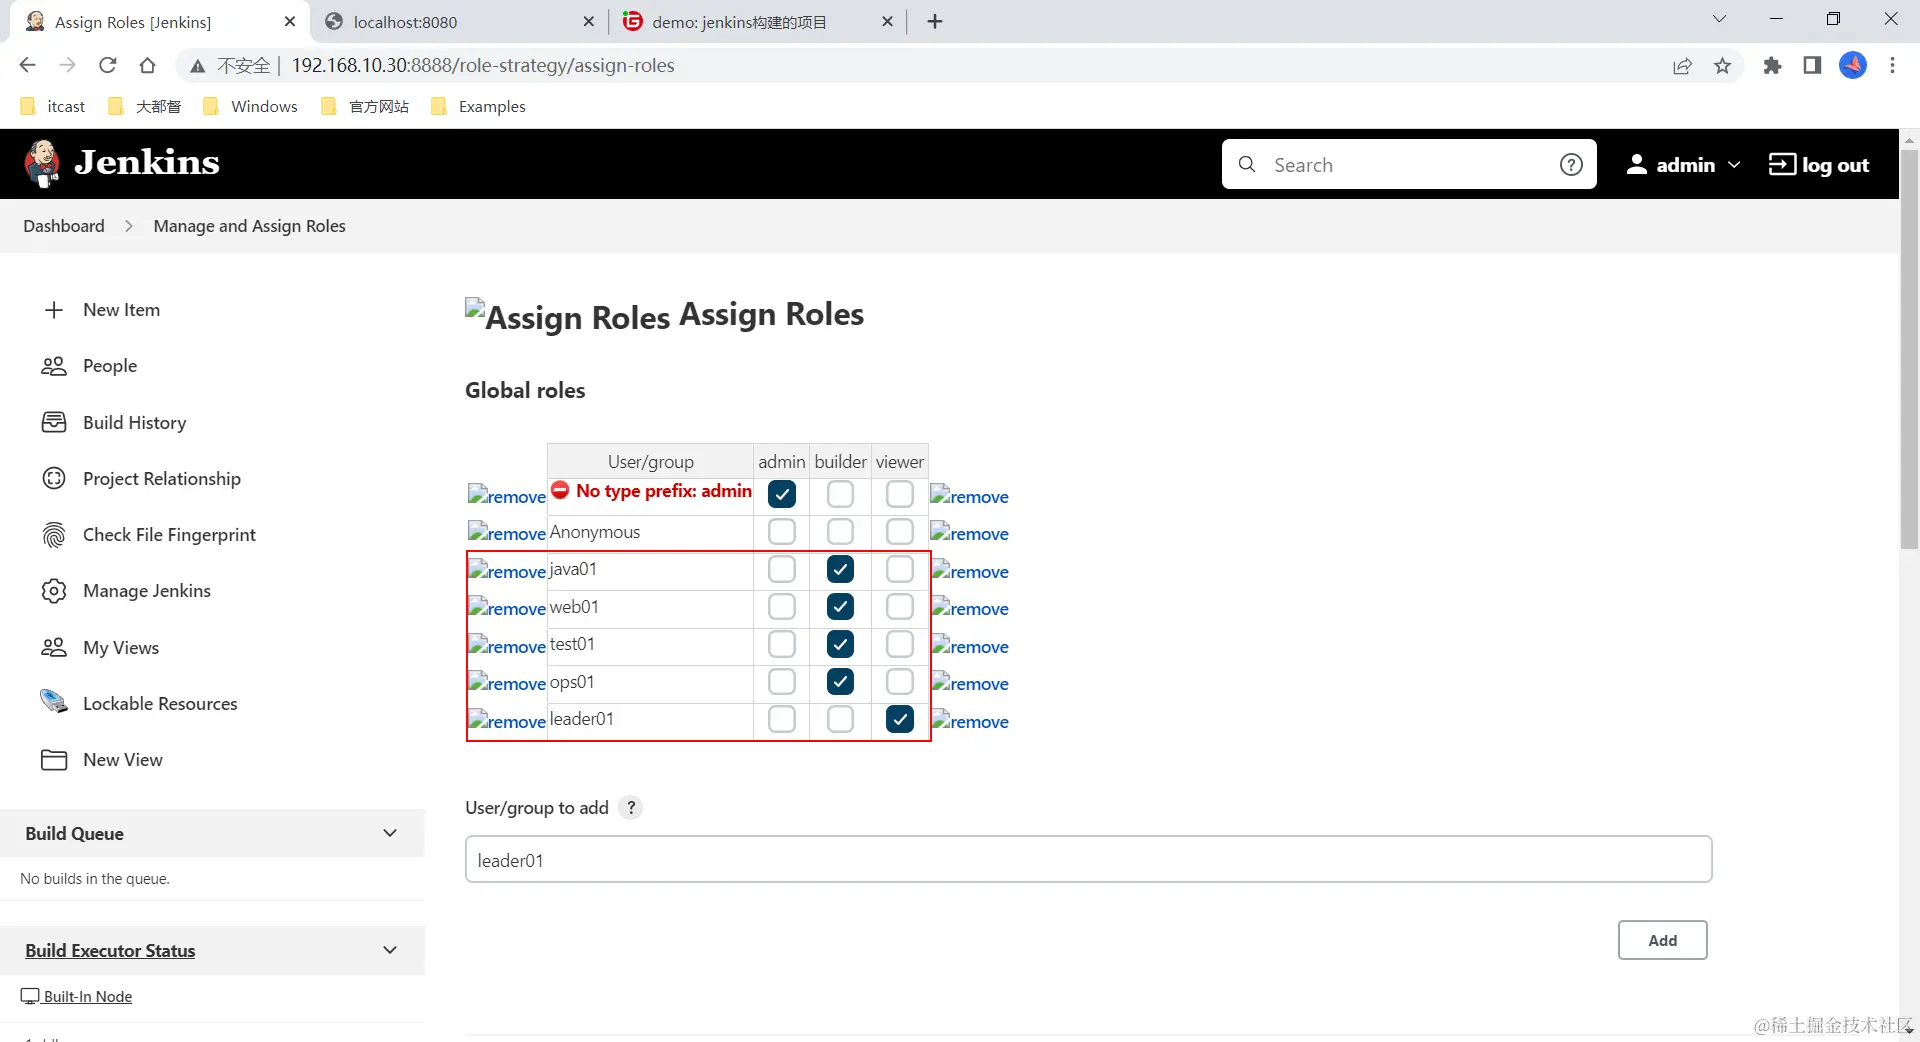
Task: Open the 大都督 bookmark folder
Action: pyautogui.click(x=145, y=106)
